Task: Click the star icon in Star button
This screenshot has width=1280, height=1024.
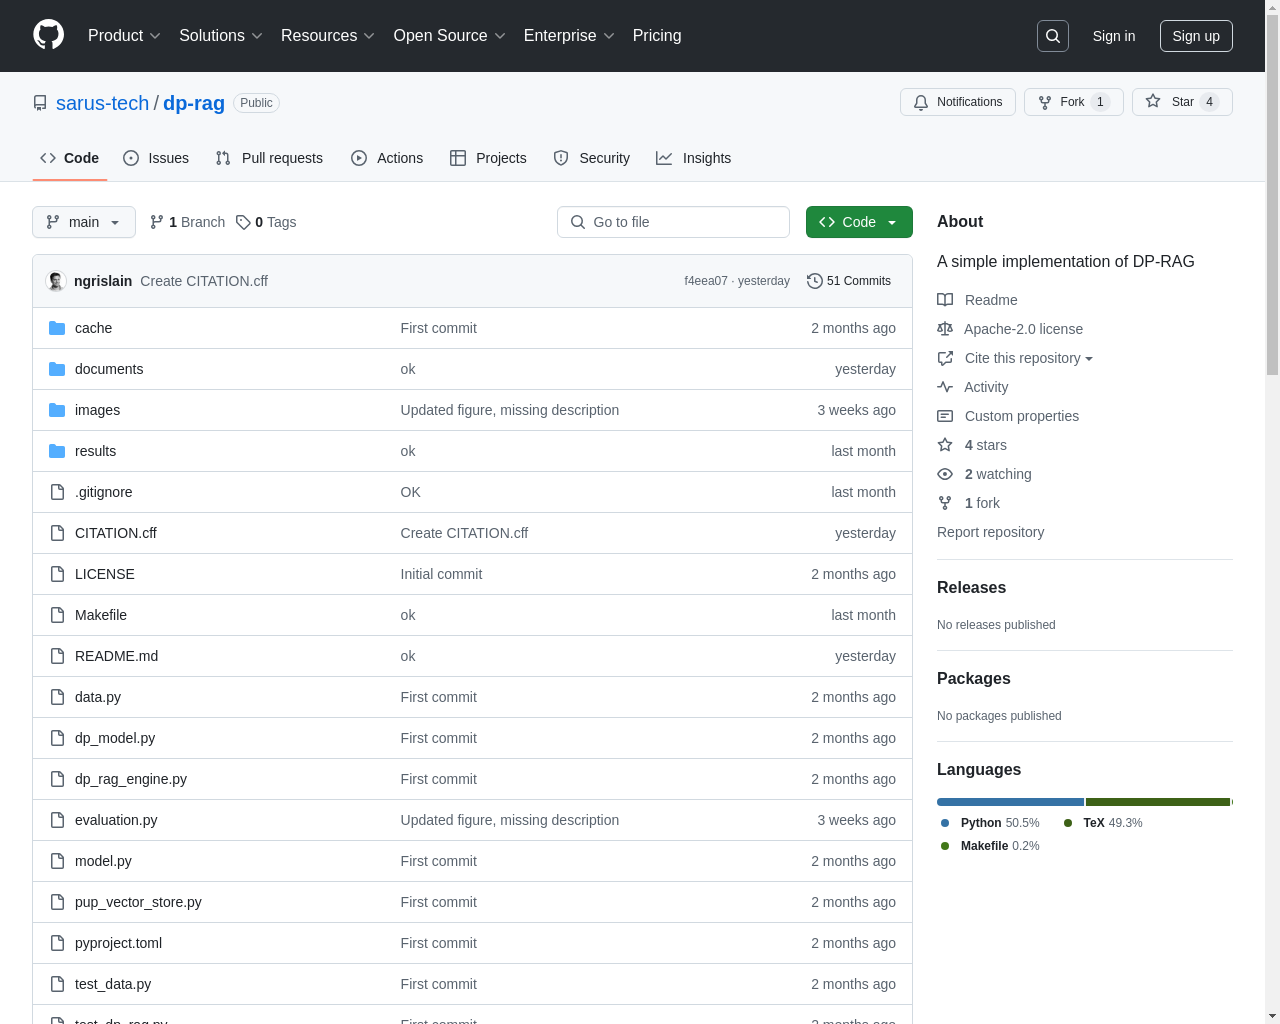Action: click(x=1153, y=102)
